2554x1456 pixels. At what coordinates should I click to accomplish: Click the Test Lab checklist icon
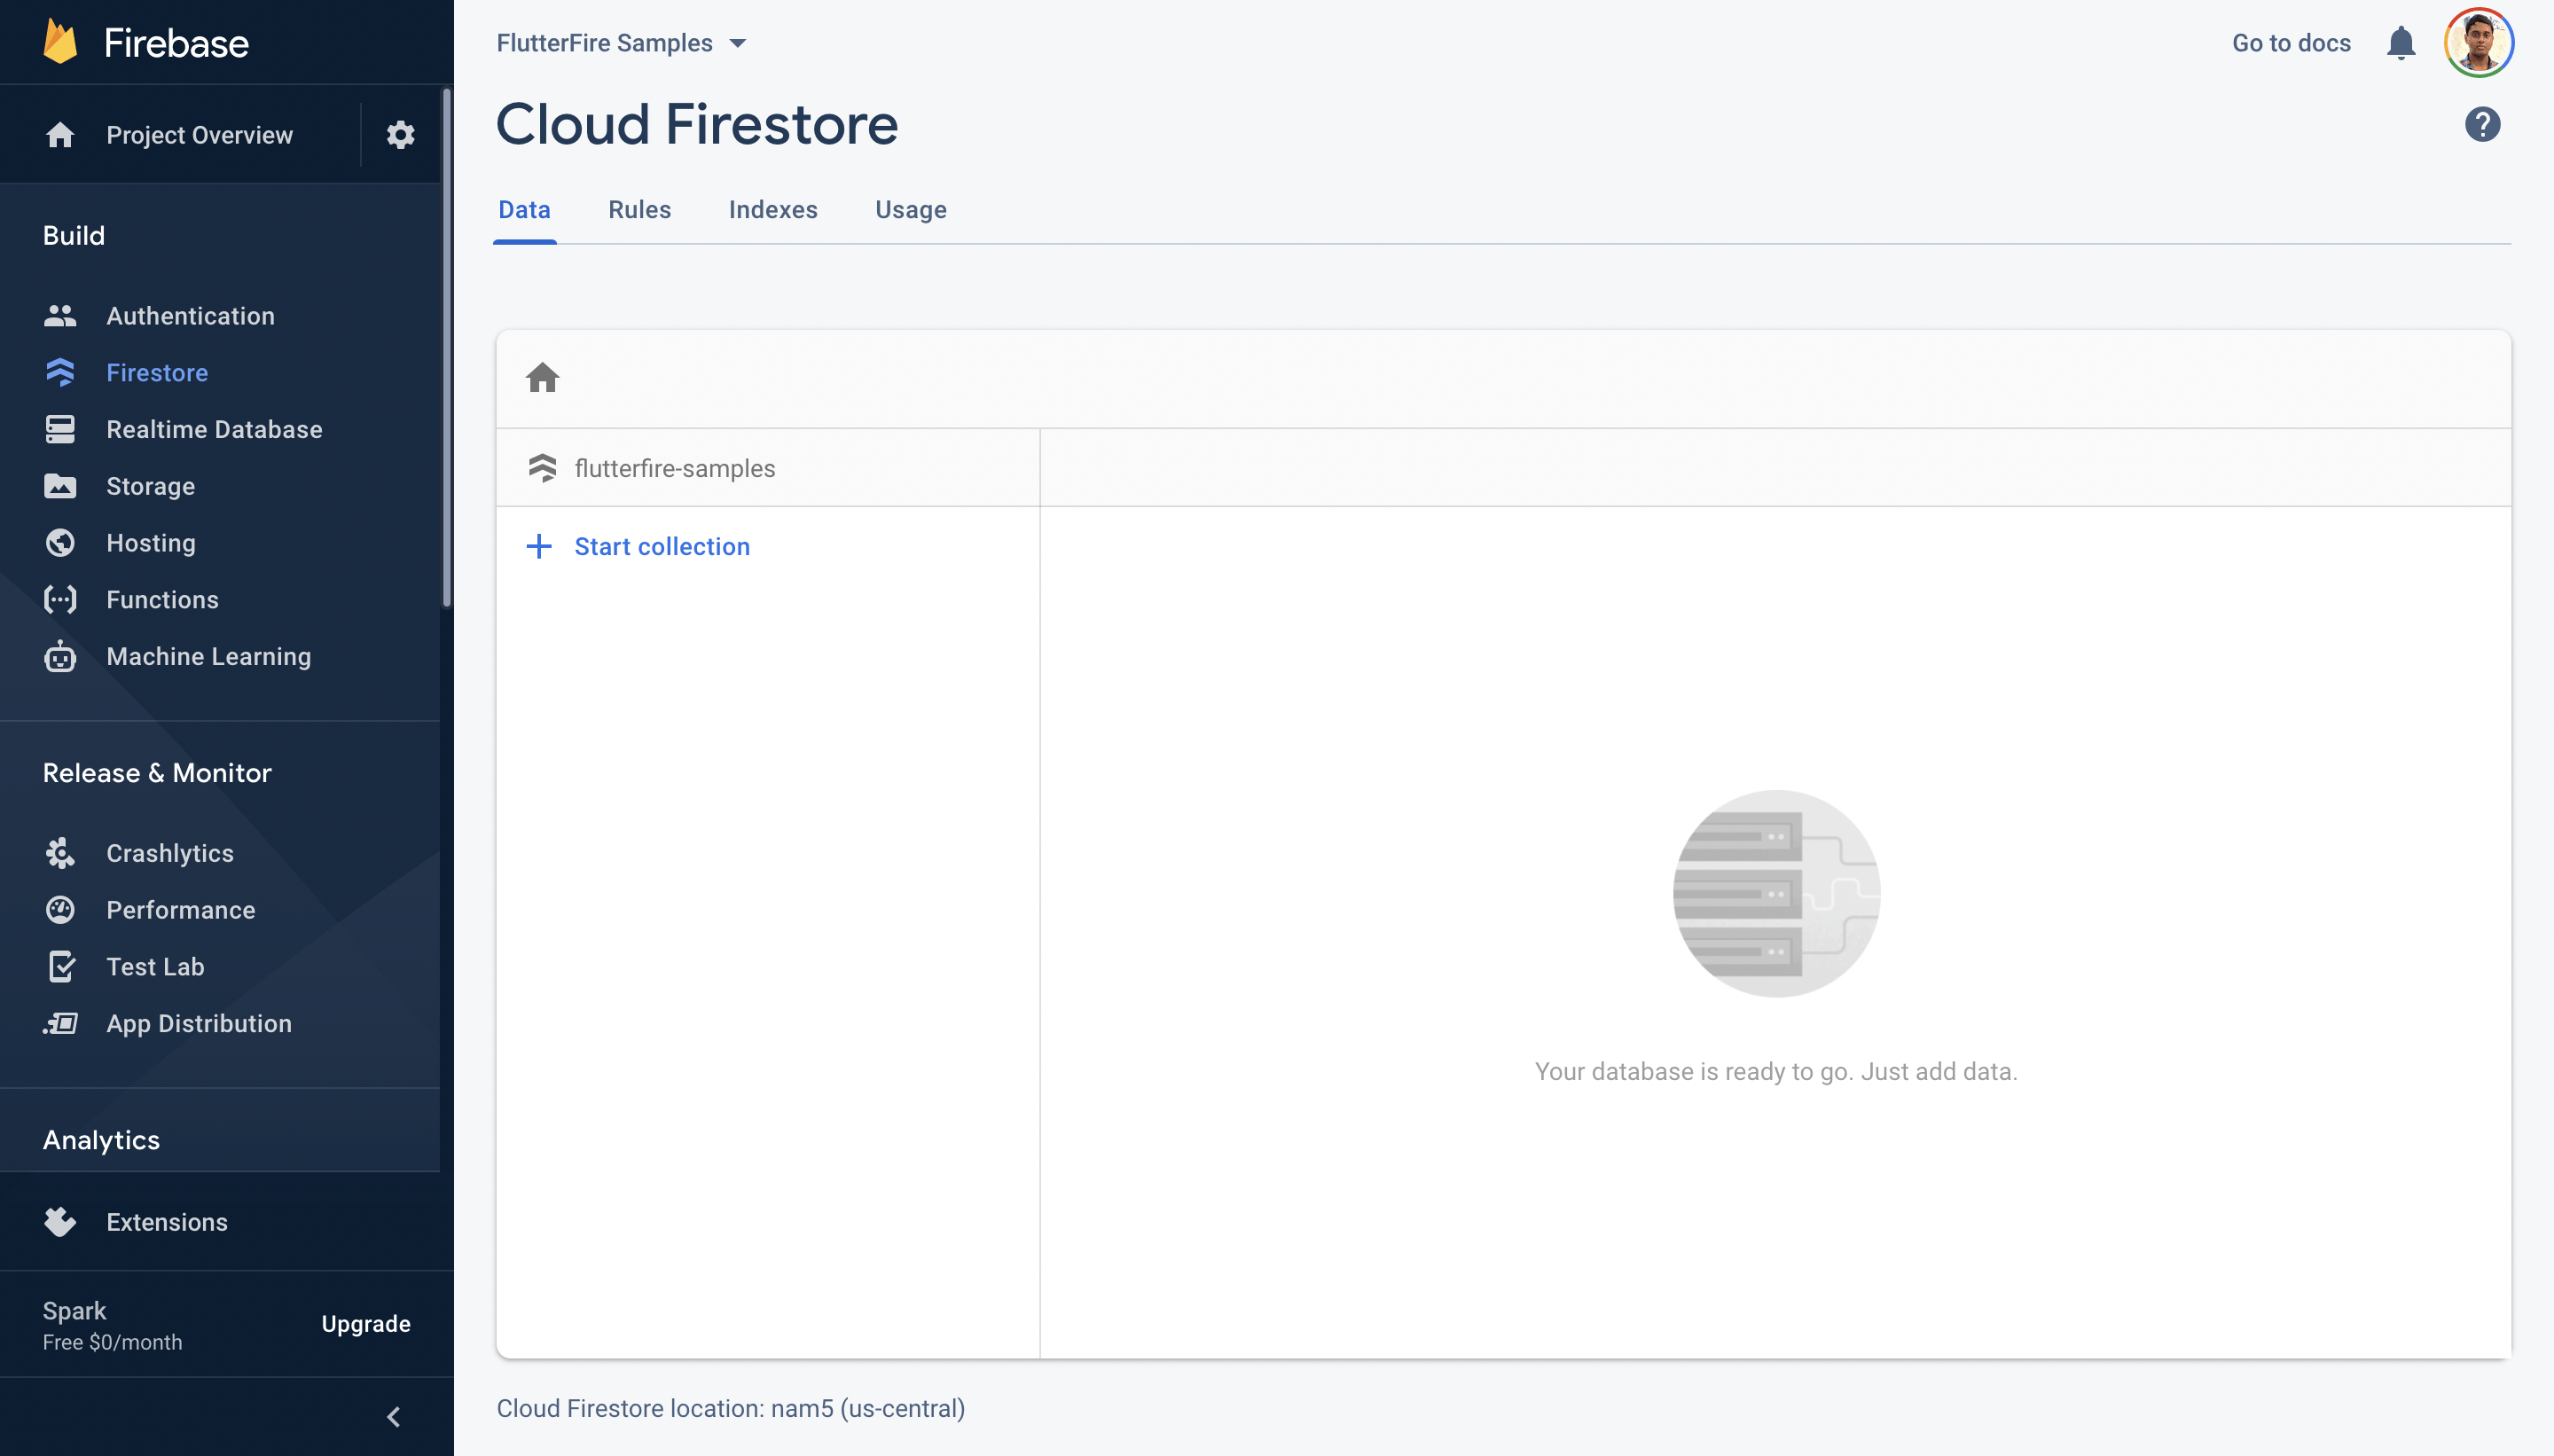pyautogui.click(x=61, y=967)
